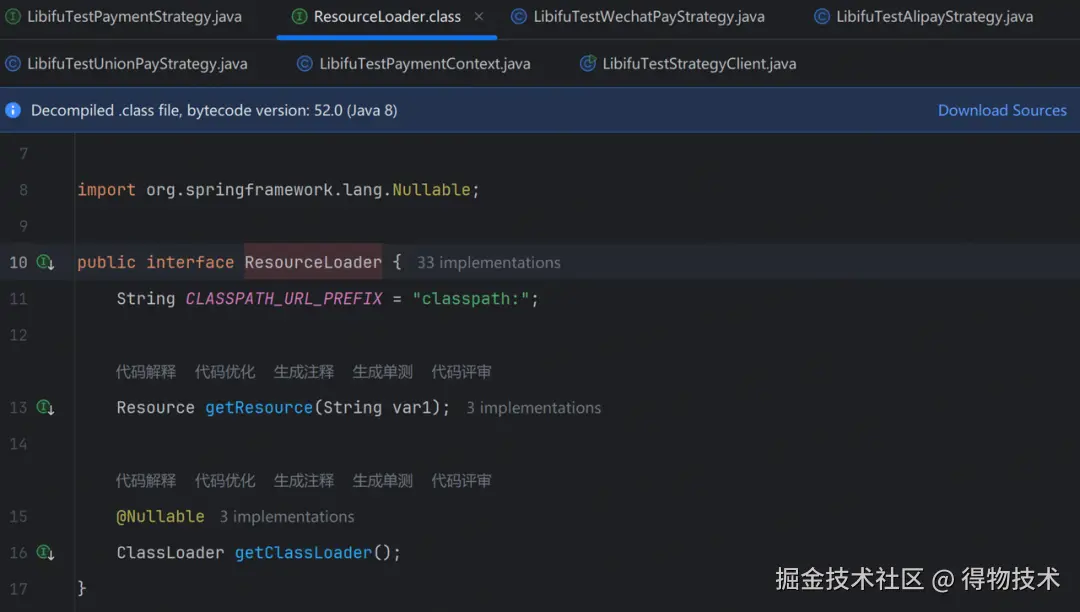The height and width of the screenshot is (612, 1080).
Task: Click the LibifuTestUnionPayStrategy.java class icon
Action: pyautogui.click(x=13, y=64)
